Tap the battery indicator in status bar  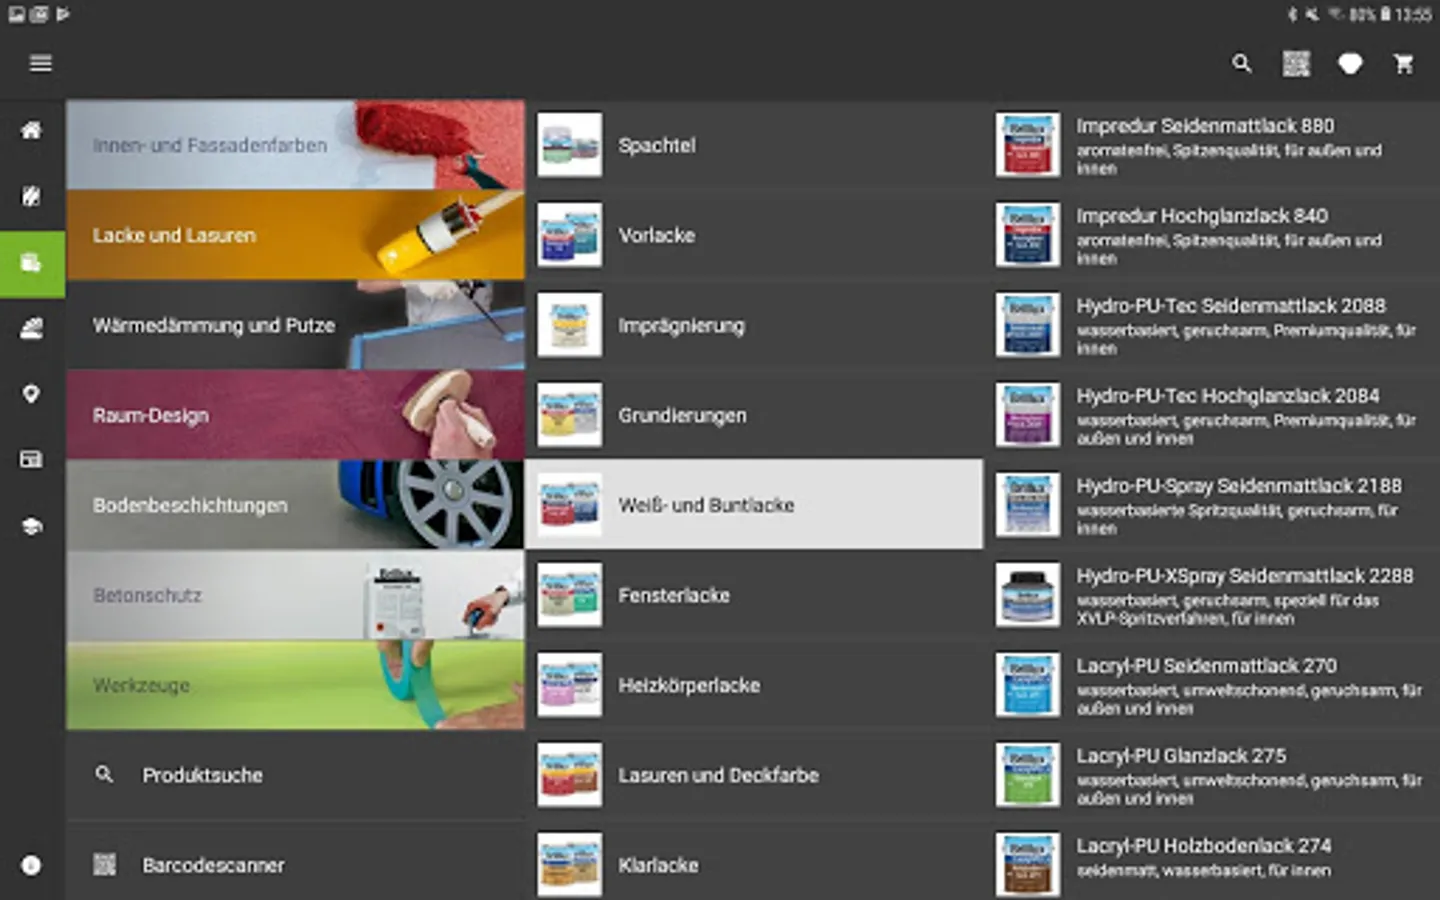pyautogui.click(x=1386, y=14)
